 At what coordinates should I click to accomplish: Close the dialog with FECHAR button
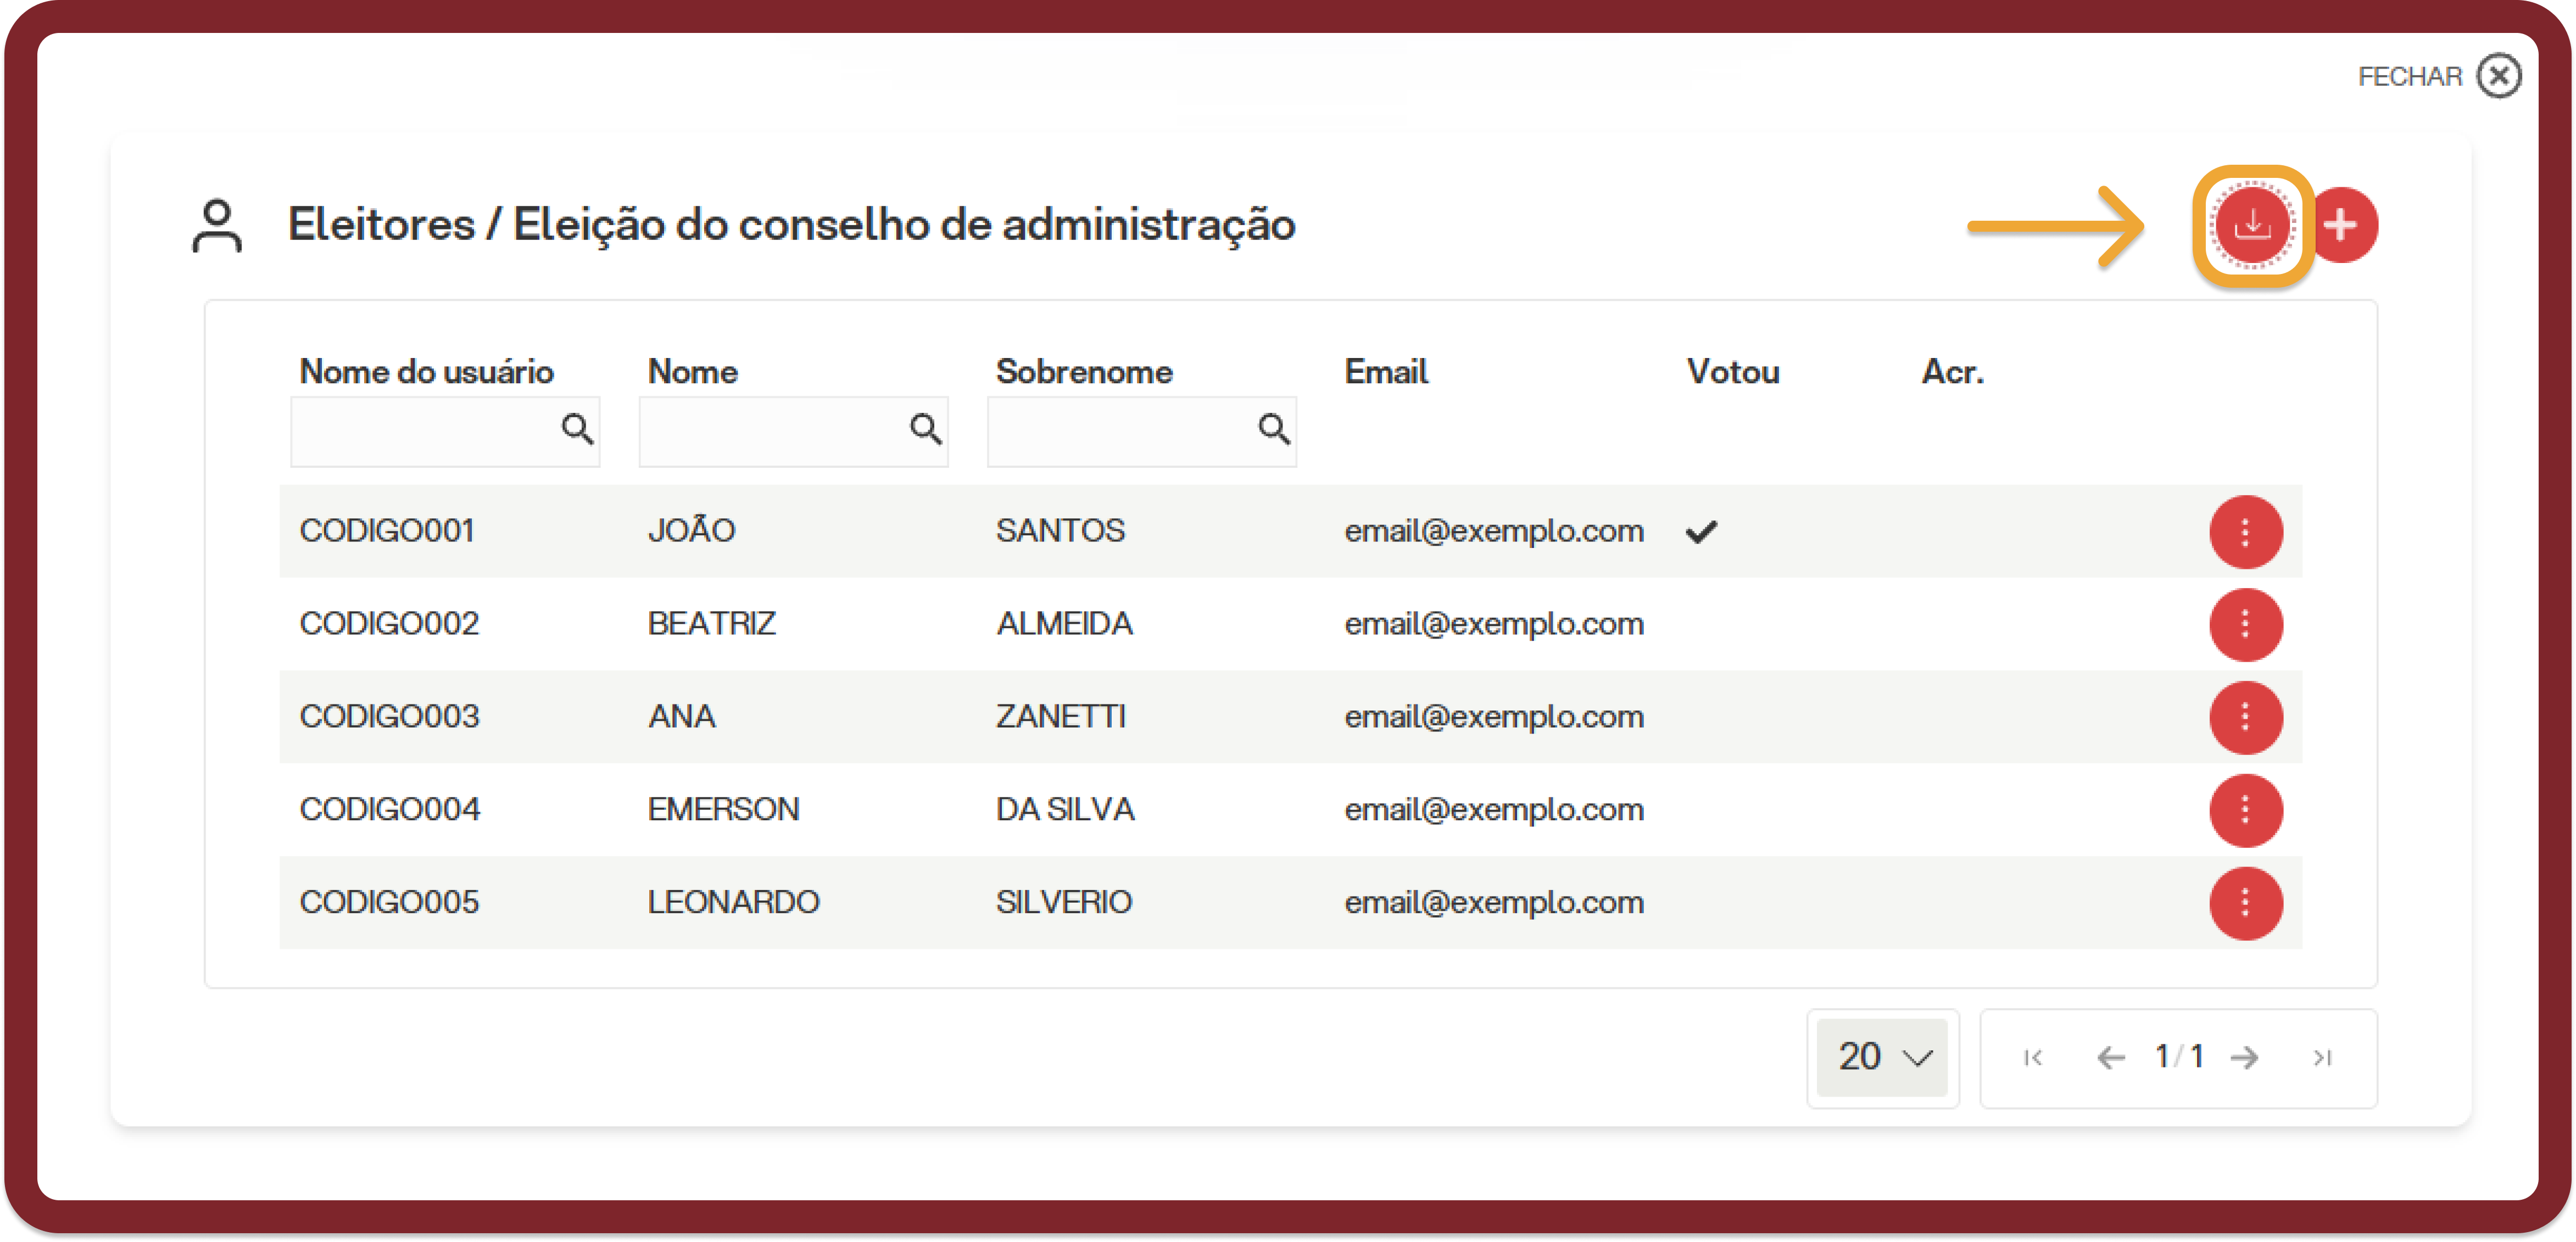[x=2439, y=77]
